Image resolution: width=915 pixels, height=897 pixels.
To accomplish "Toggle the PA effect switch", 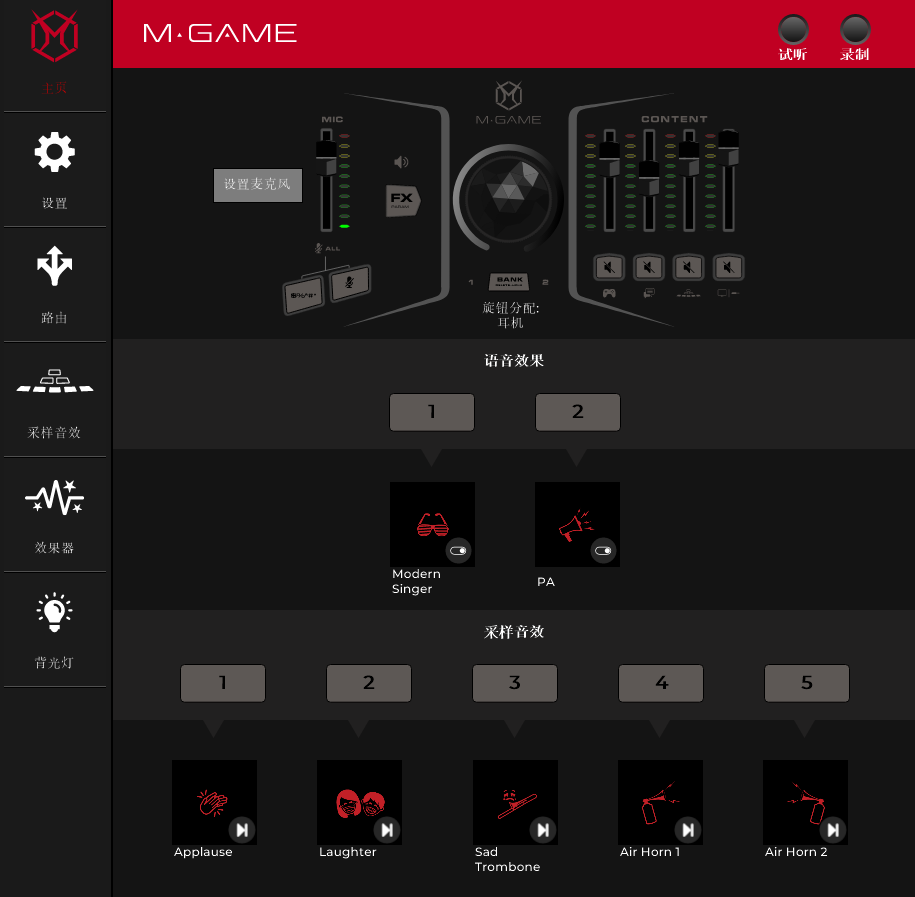I will [603, 550].
